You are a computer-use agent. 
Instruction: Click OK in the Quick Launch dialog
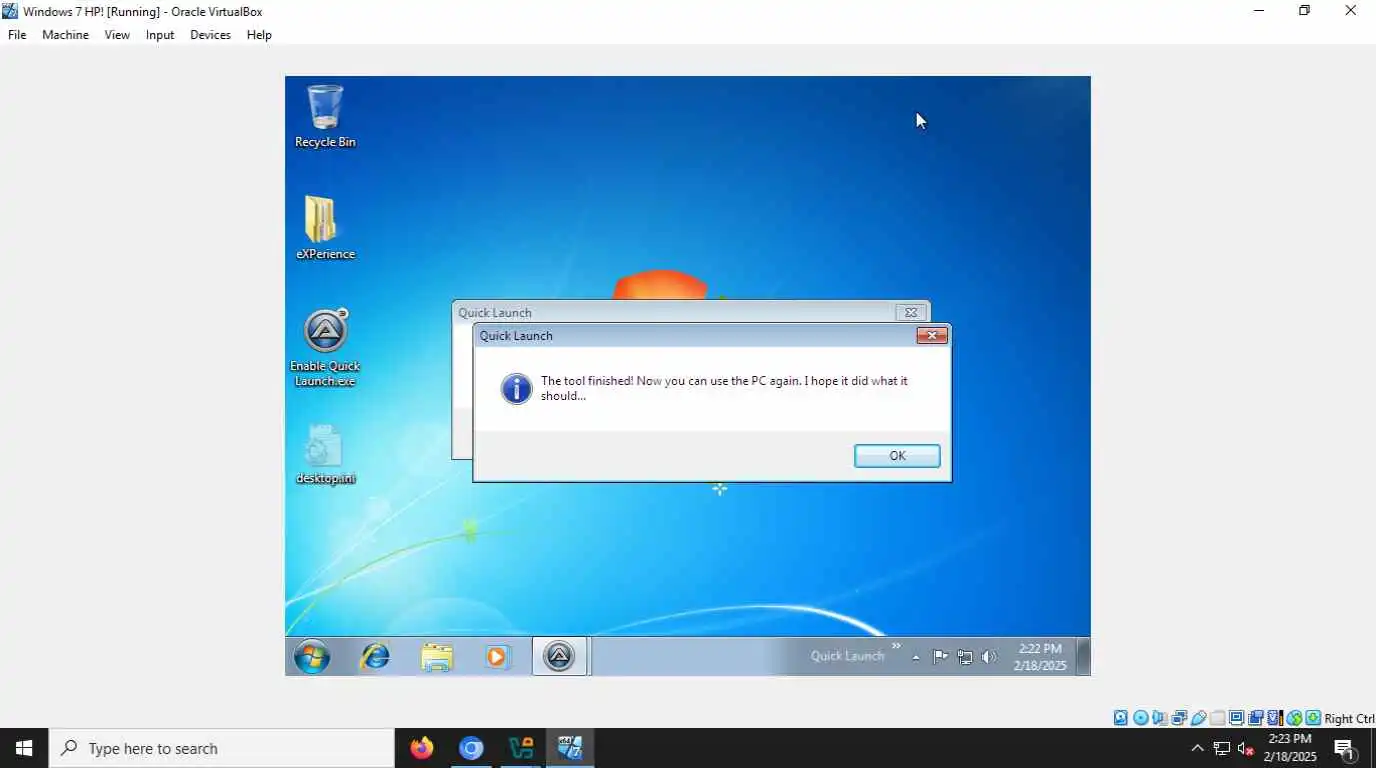(x=897, y=456)
